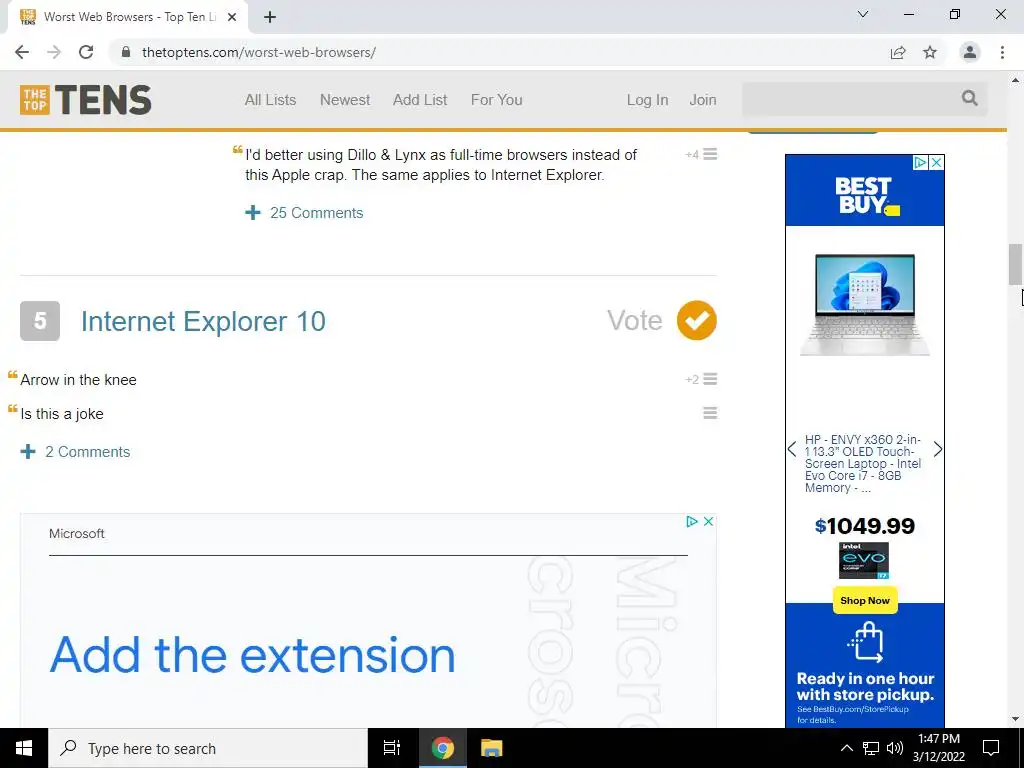Expand the 25 Comments section
The image size is (1024, 768).
(304, 213)
